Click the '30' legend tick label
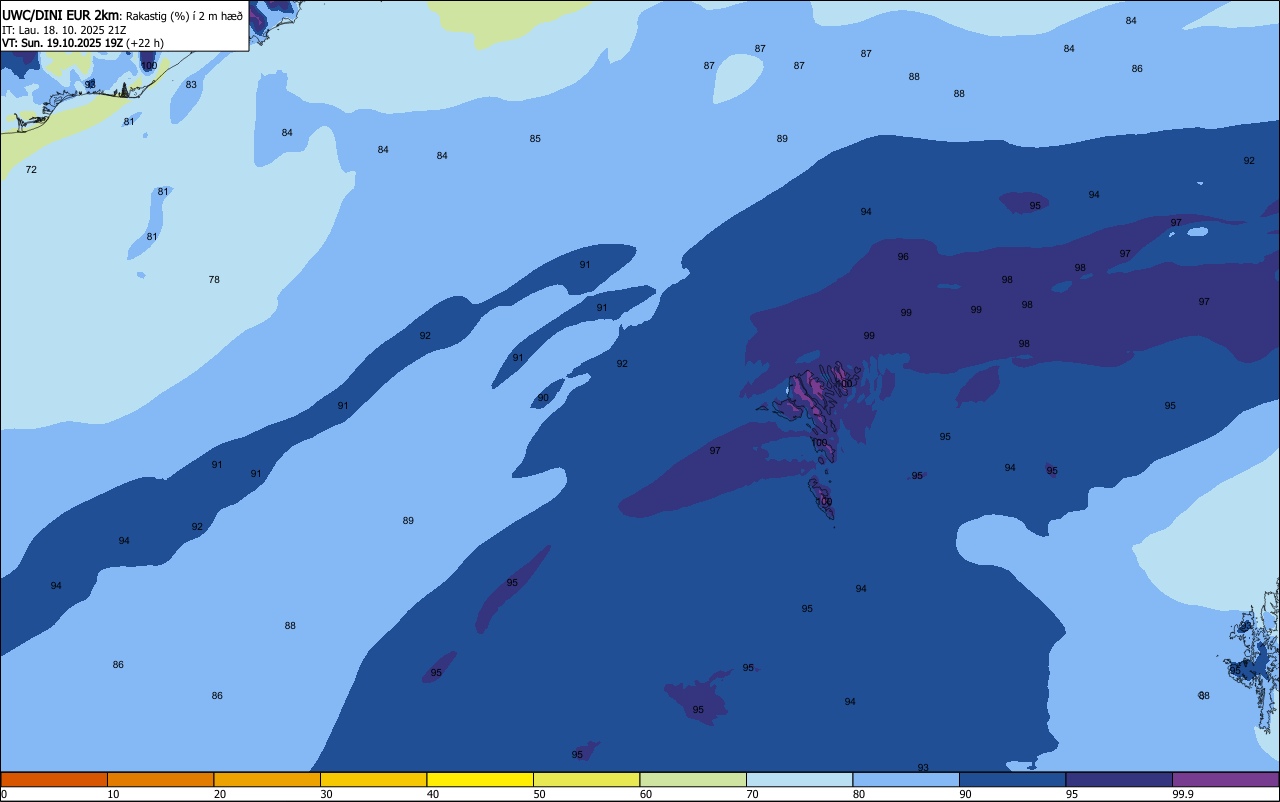 pos(326,794)
